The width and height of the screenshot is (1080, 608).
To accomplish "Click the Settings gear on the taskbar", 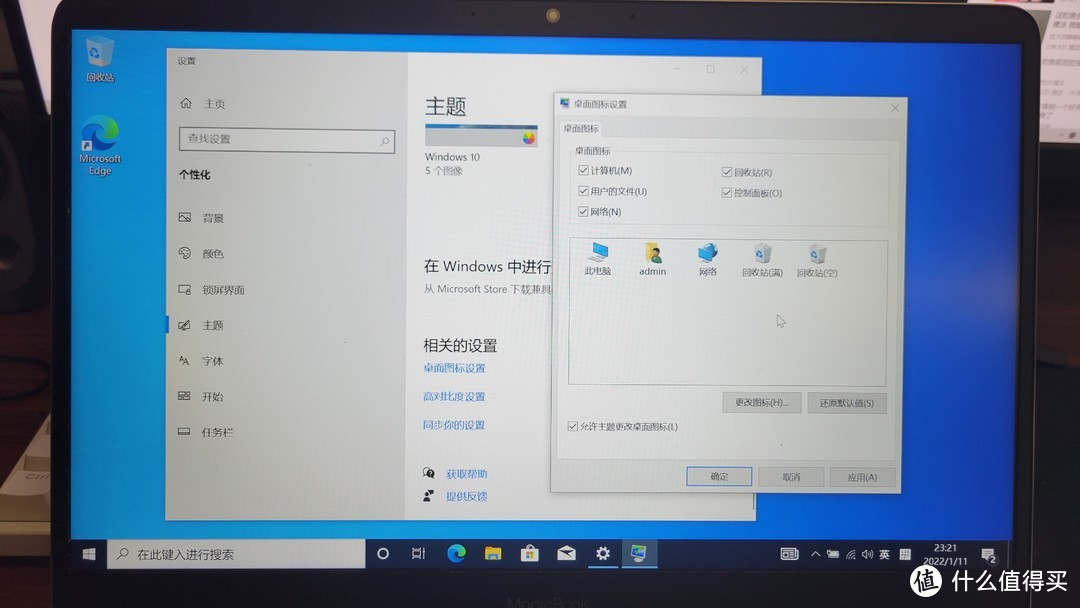I will click(603, 554).
